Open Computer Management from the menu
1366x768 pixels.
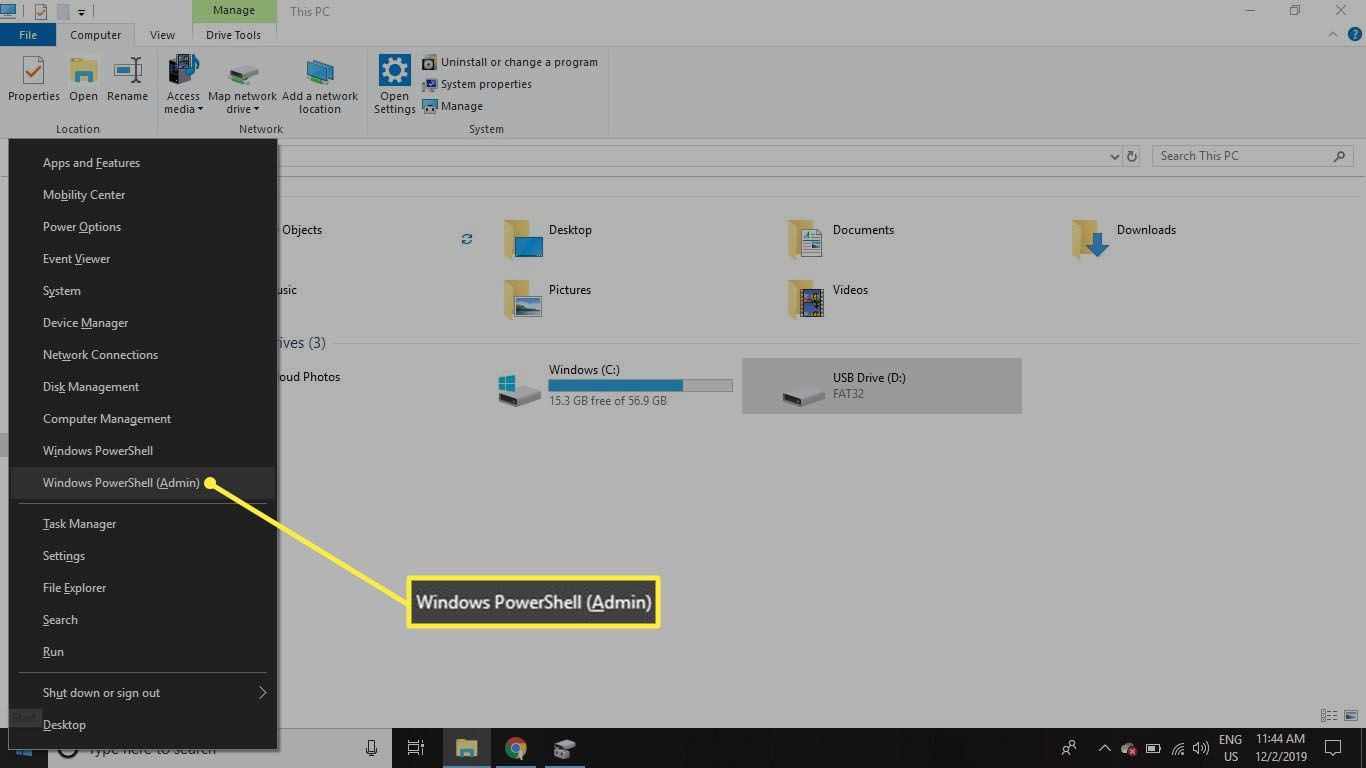pos(142,419)
